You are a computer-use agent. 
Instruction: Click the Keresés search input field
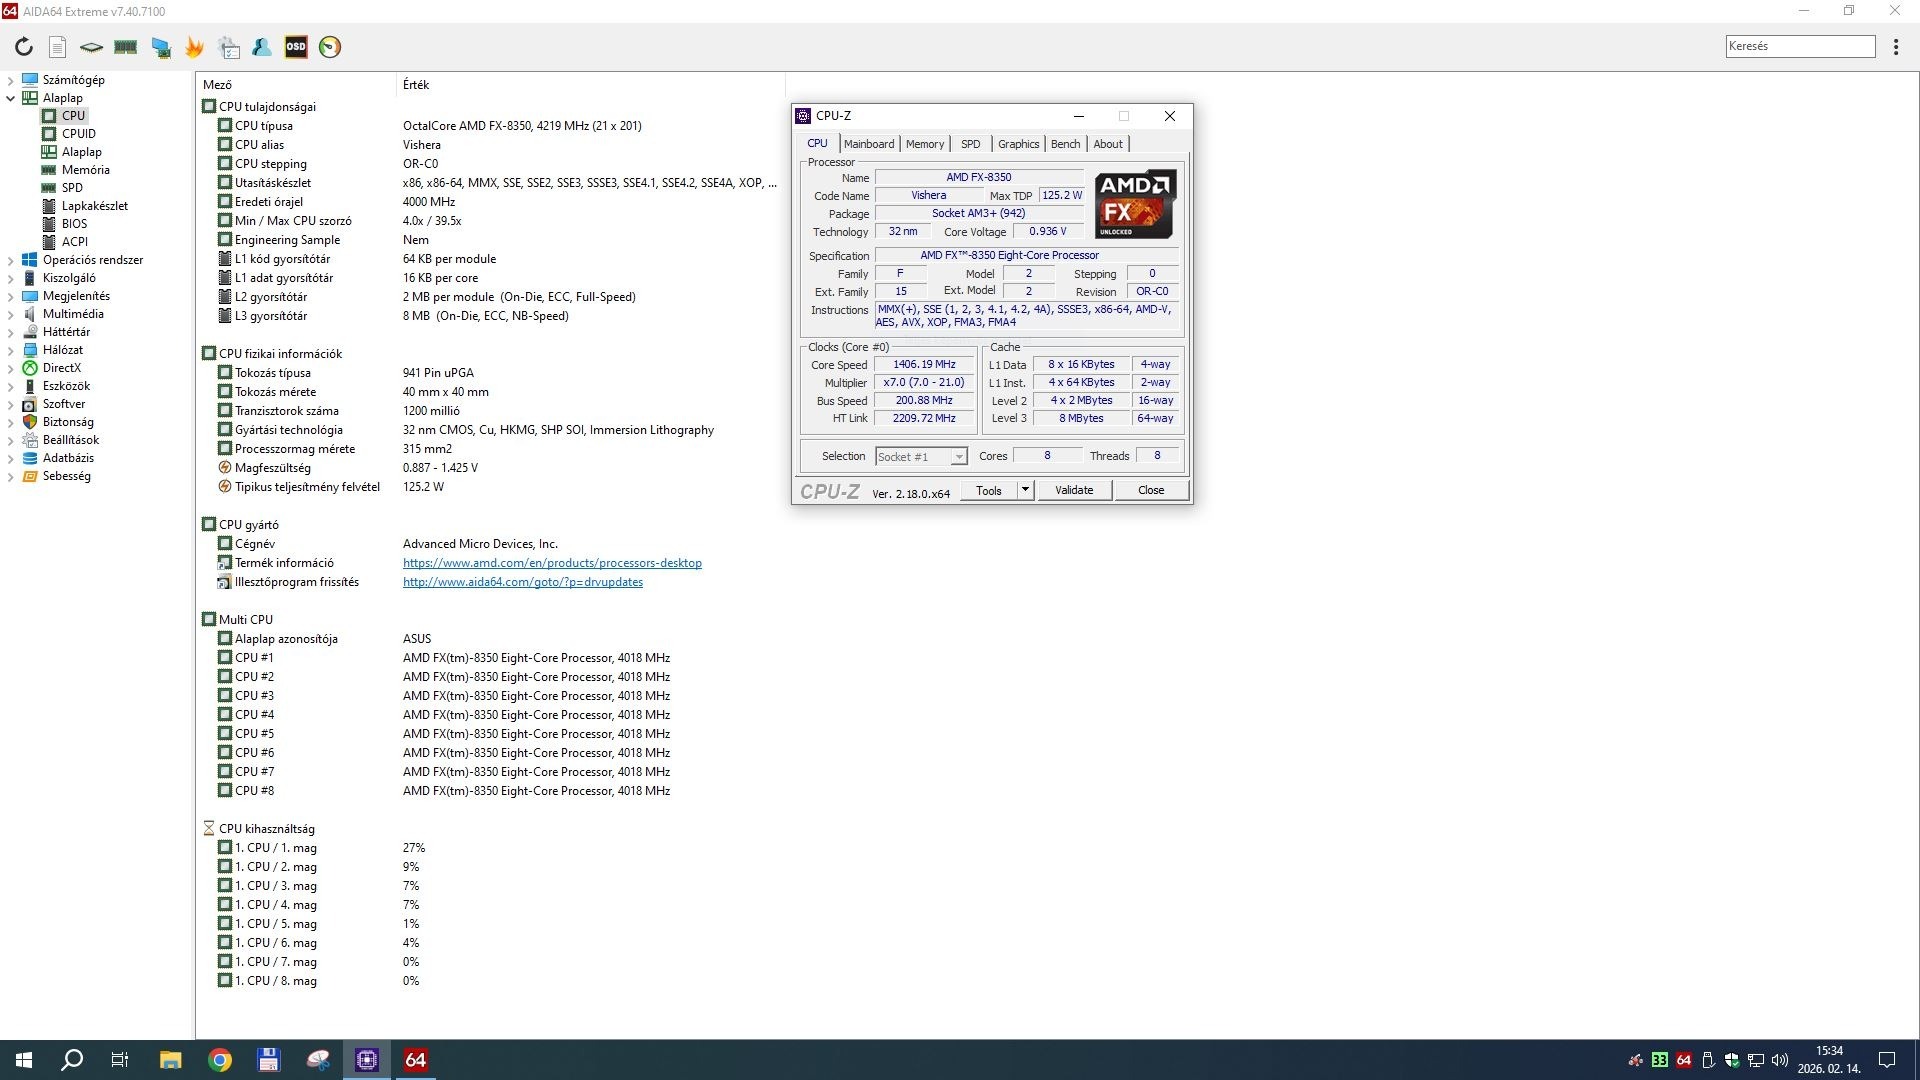coord(1799,46)
